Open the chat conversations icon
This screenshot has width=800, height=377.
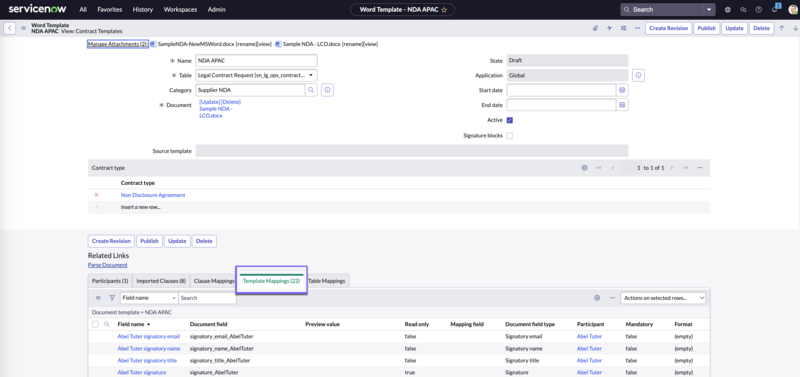pyautogui.click(x=743, y=10)
